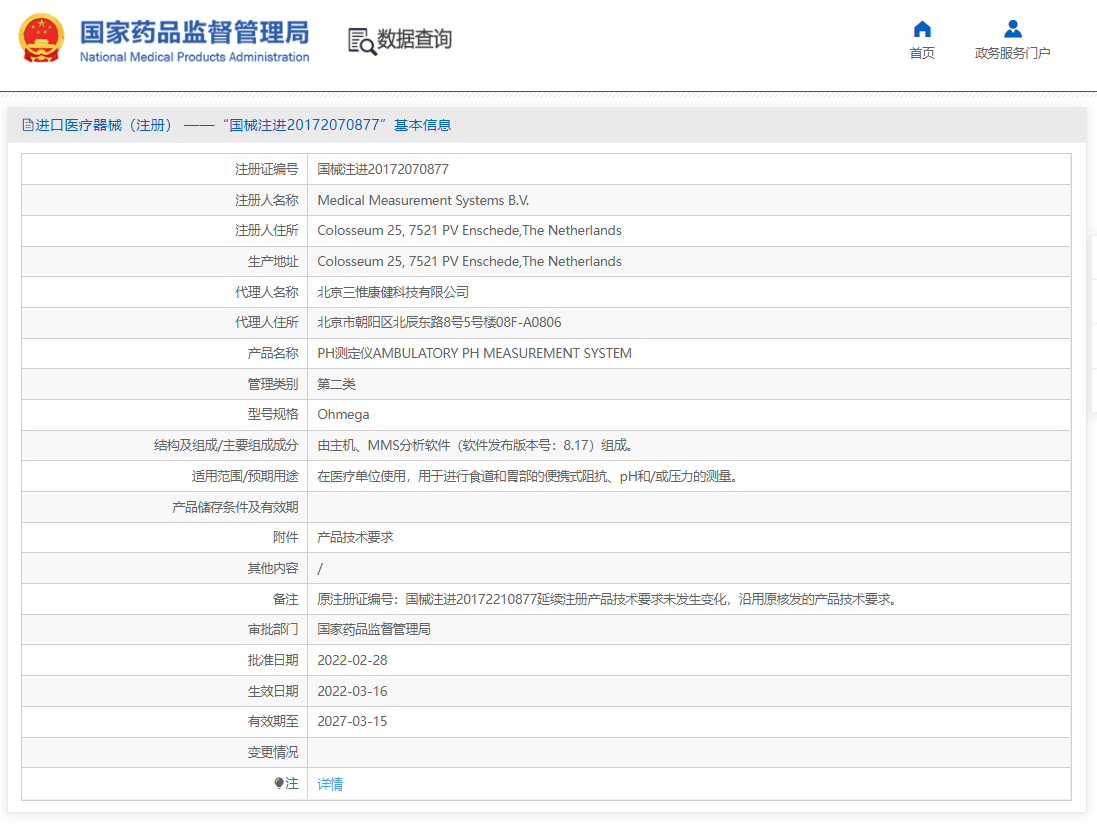Click the 有效期至 row label

click(273, 721)
